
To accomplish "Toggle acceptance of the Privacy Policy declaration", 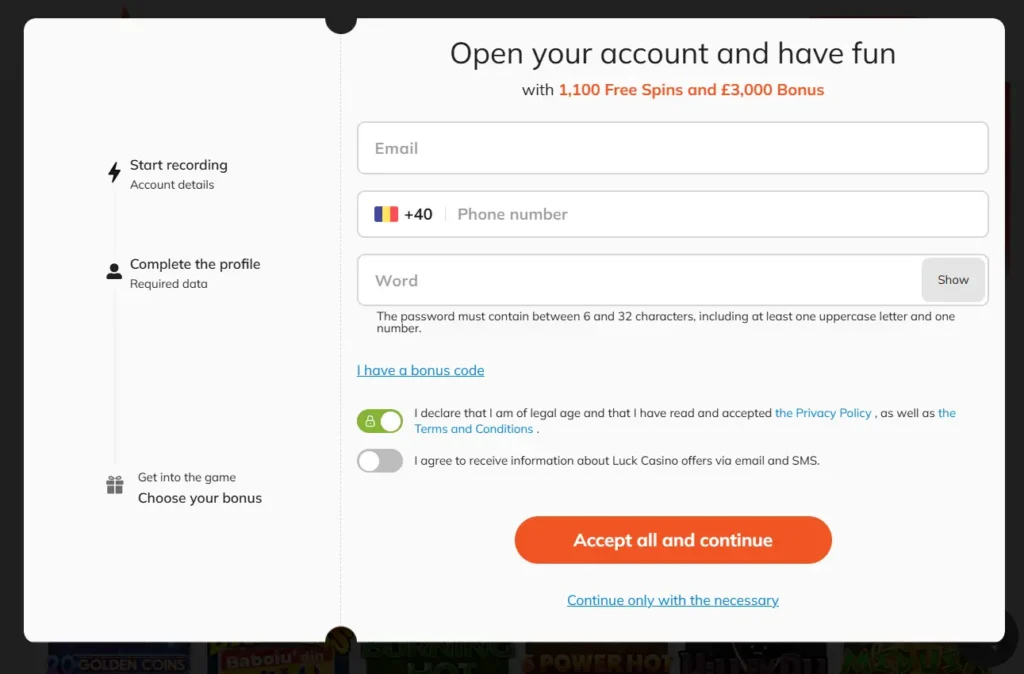I will tap(380, 420).
